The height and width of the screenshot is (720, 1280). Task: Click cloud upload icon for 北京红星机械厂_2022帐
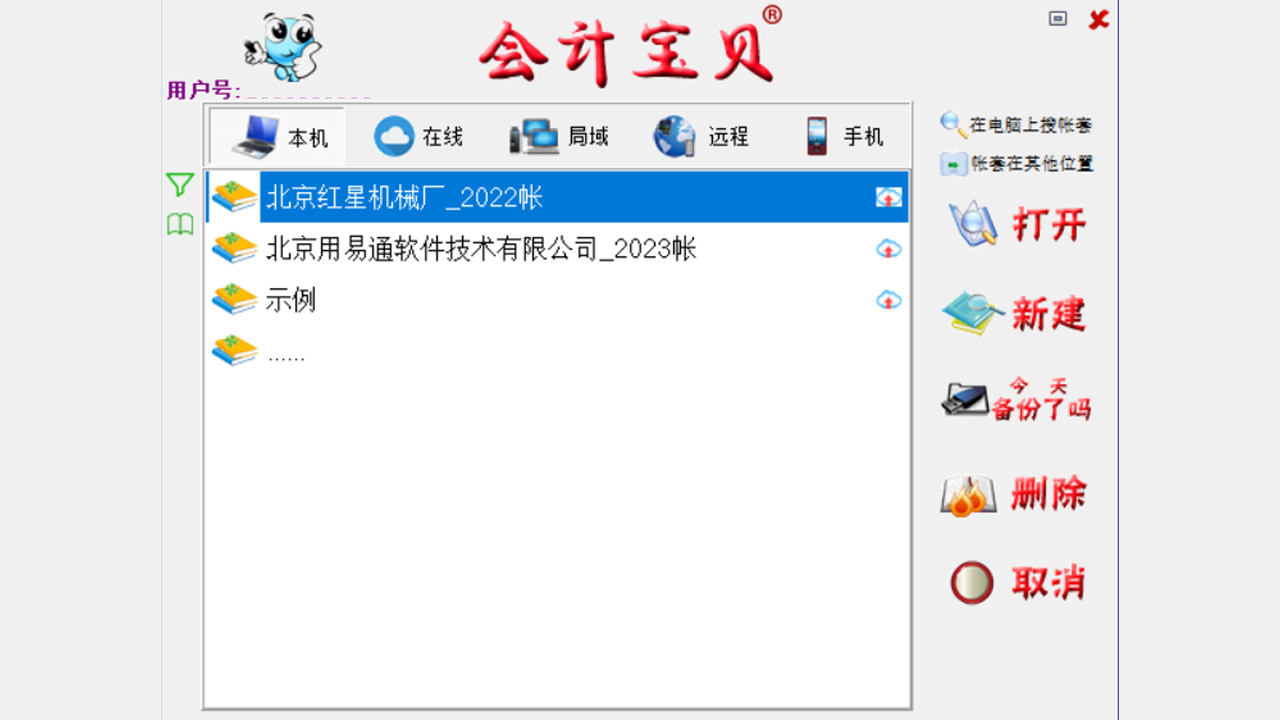[889, 197]
